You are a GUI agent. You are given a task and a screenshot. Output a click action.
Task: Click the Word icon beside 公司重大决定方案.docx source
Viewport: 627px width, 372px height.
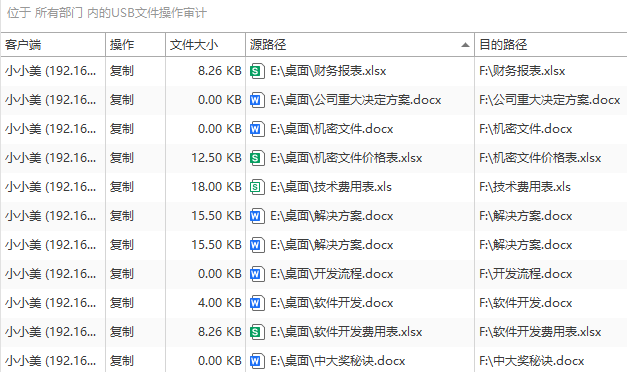(257, 100)
